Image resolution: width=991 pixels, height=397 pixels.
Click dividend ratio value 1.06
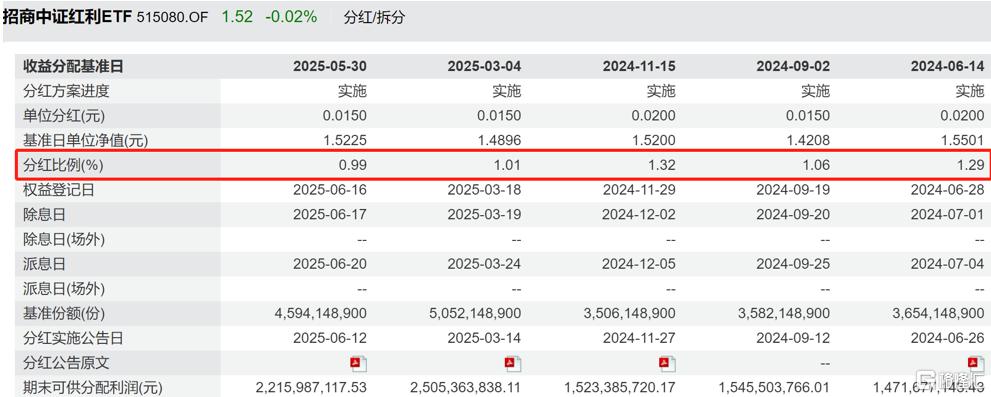tap(817, 166)
